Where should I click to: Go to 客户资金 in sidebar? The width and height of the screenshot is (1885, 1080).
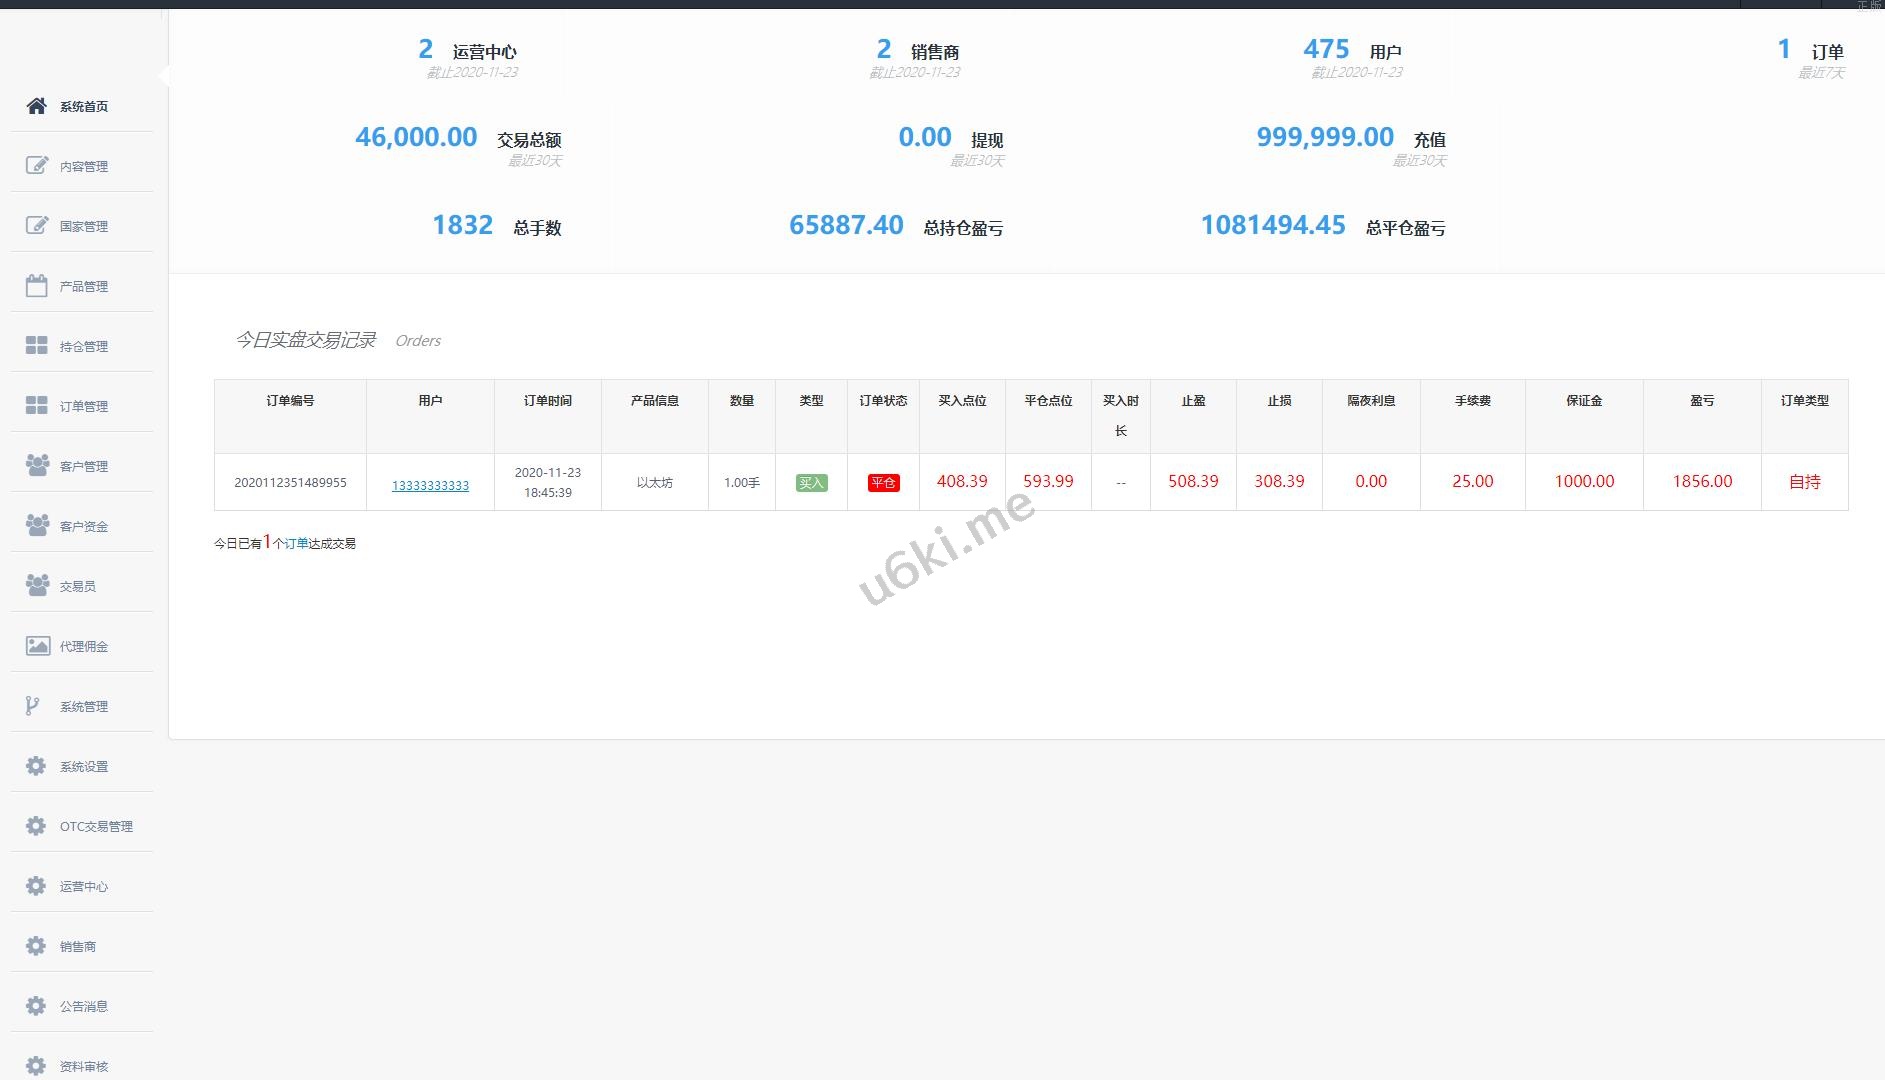pos(83,527)
